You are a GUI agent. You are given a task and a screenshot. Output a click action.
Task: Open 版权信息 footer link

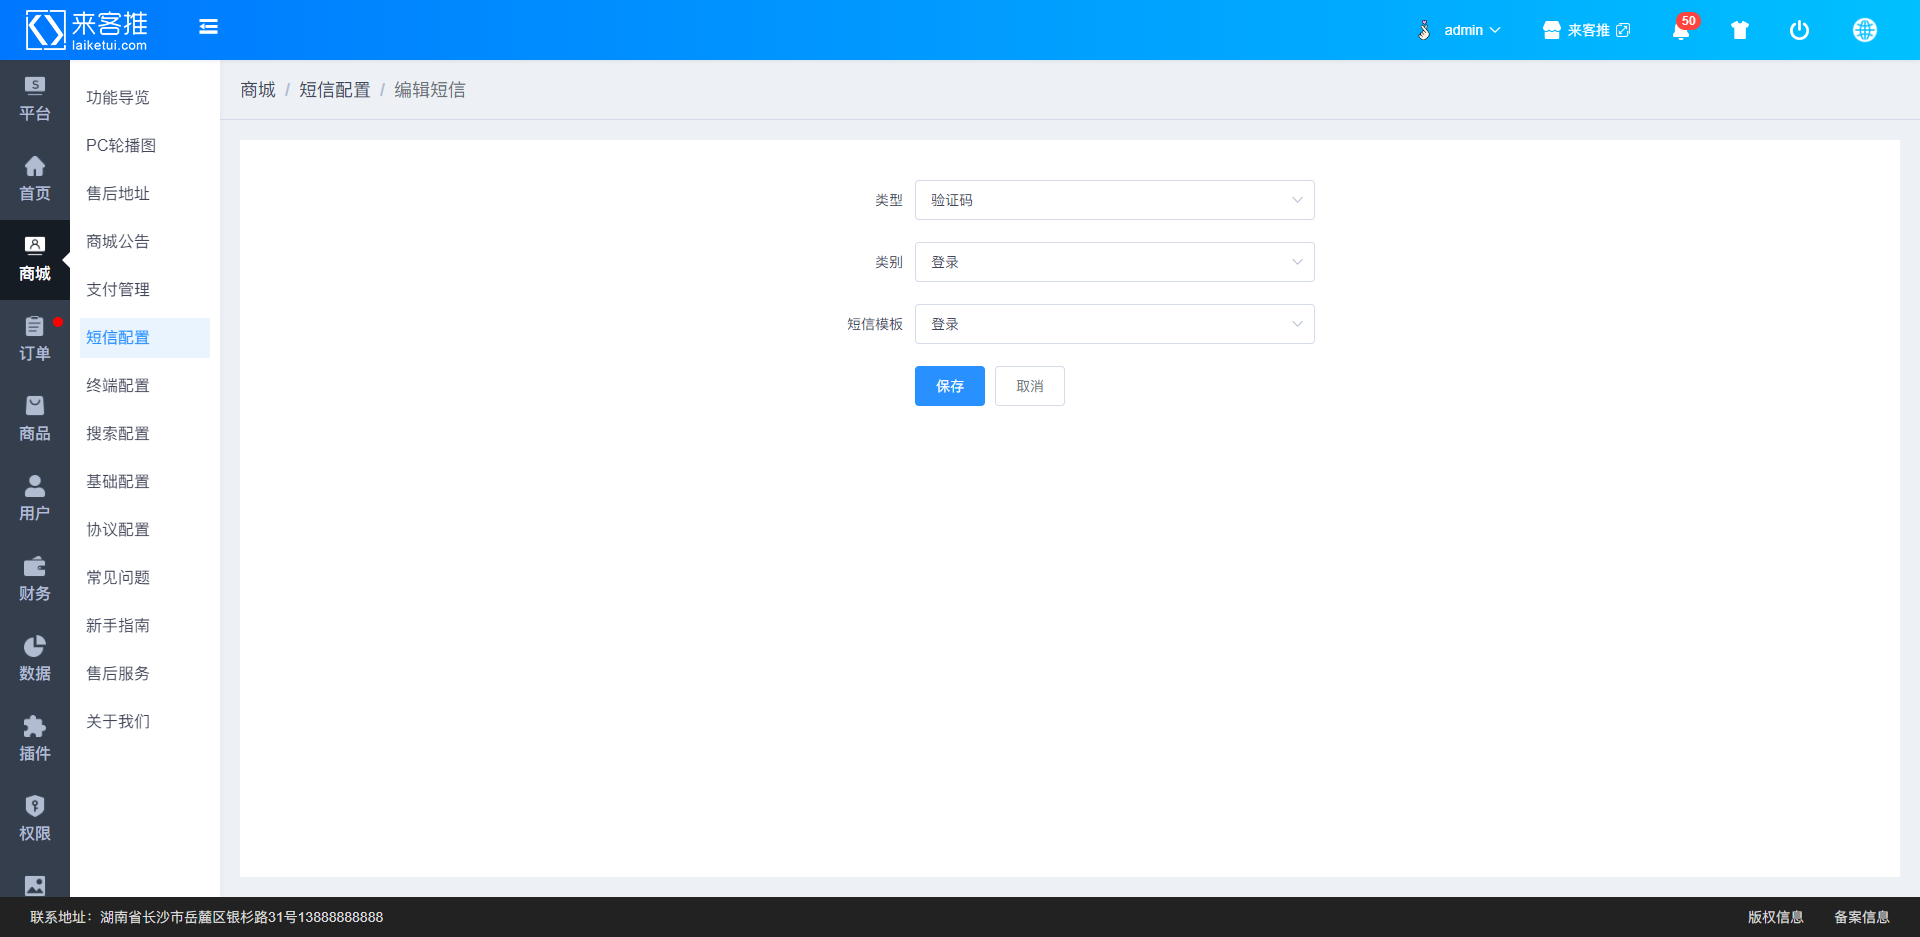tap(1775, 917)
